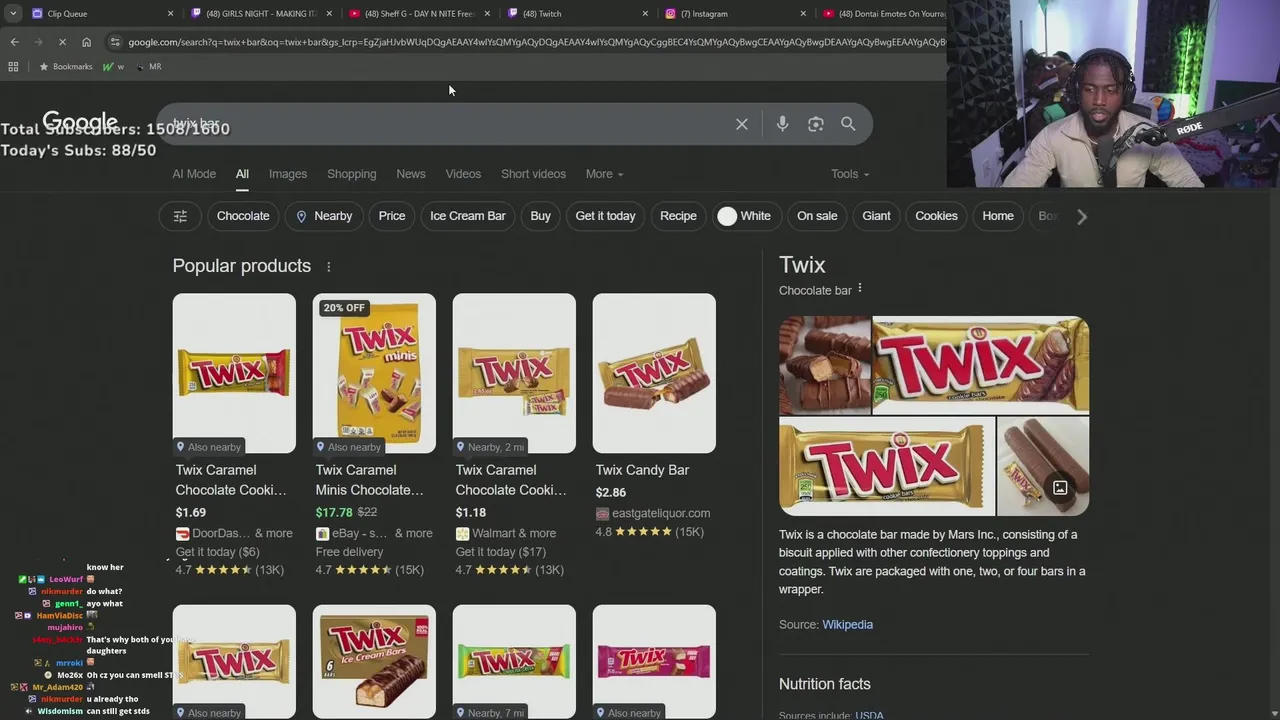Open the MR bookmark

tap(149, 67)
